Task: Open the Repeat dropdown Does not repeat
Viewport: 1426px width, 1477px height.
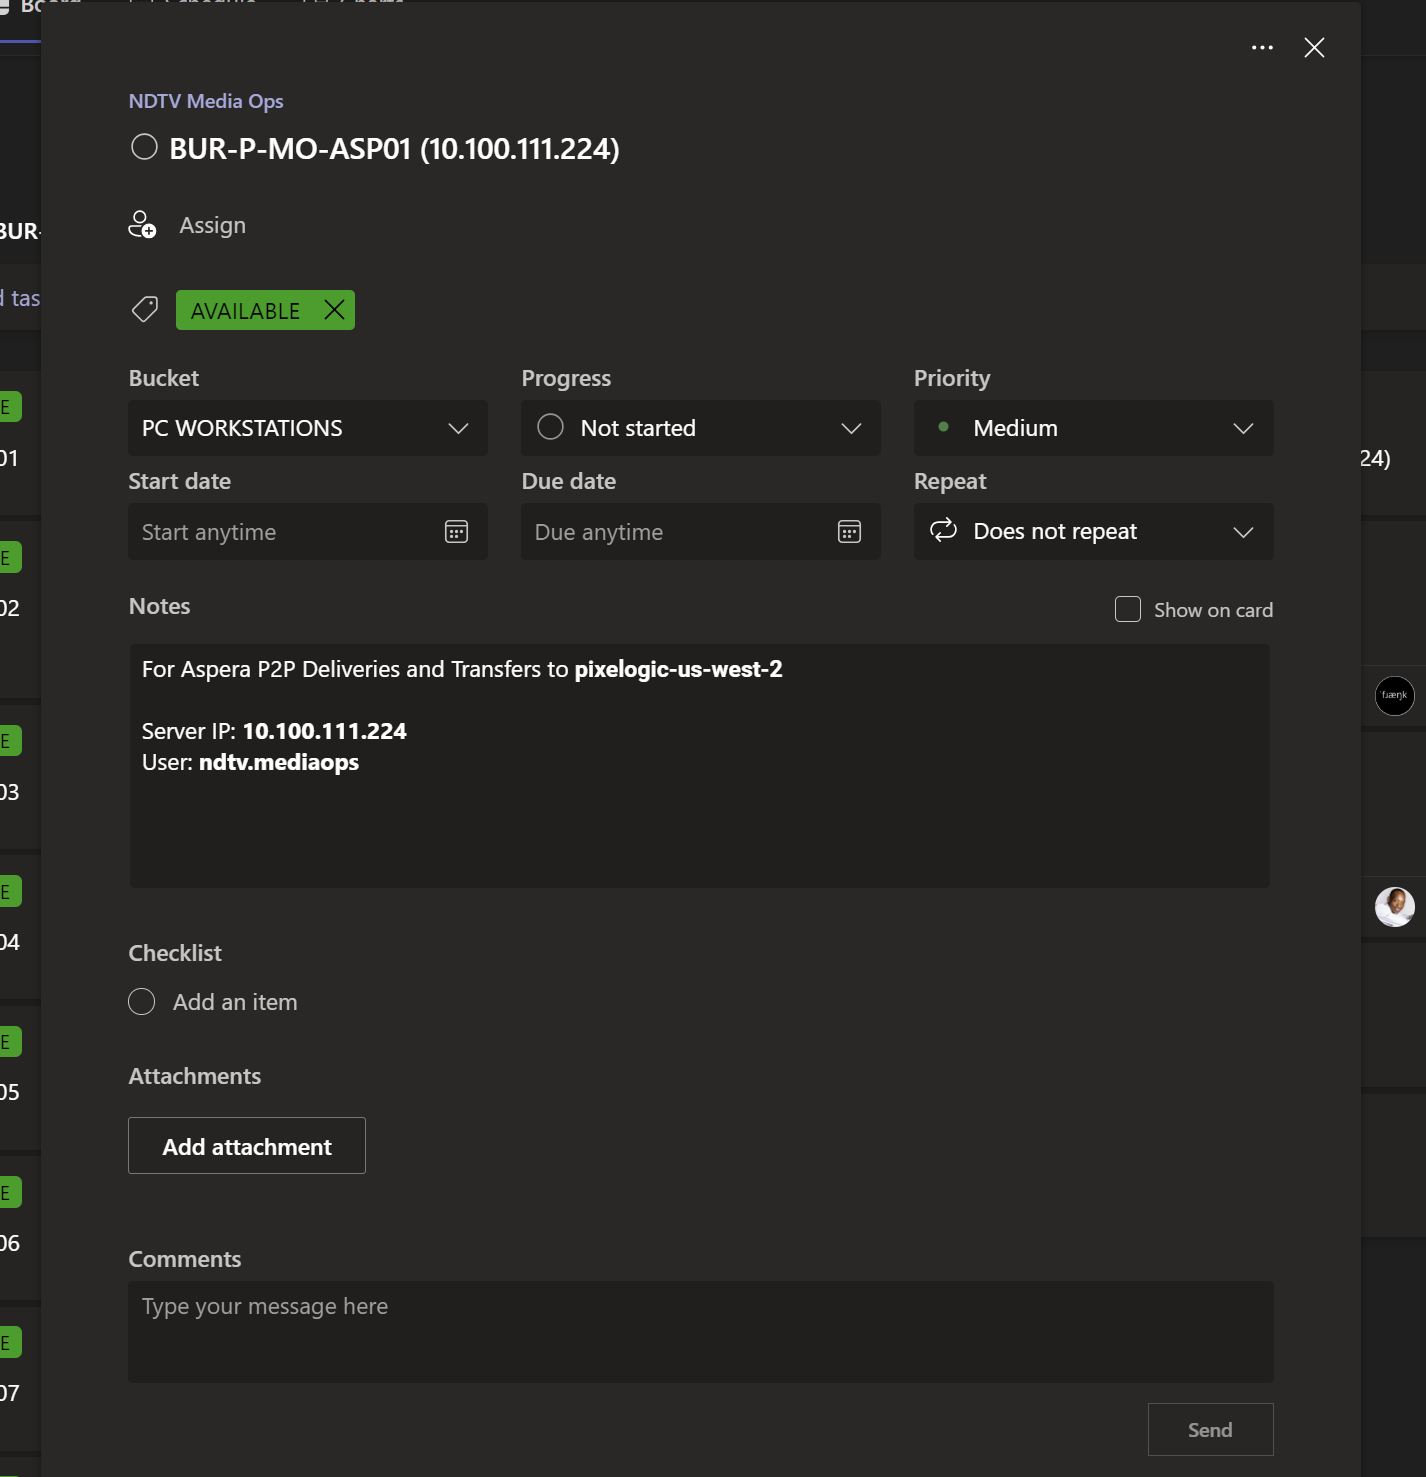Action: (1094, 531)
